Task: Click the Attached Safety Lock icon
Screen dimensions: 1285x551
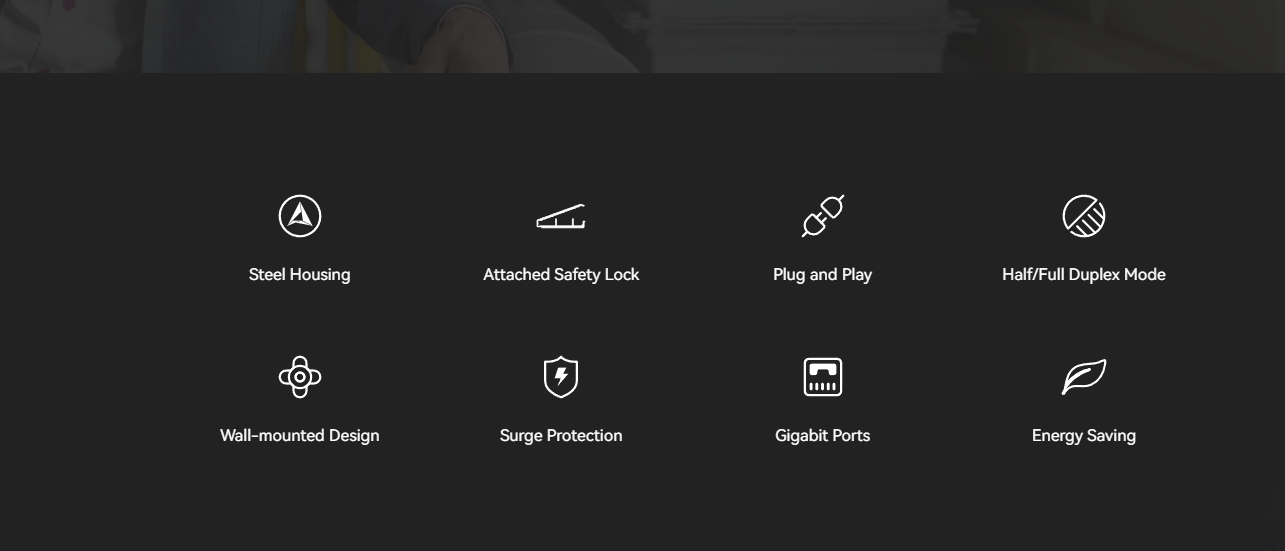Action: (561, 216)
